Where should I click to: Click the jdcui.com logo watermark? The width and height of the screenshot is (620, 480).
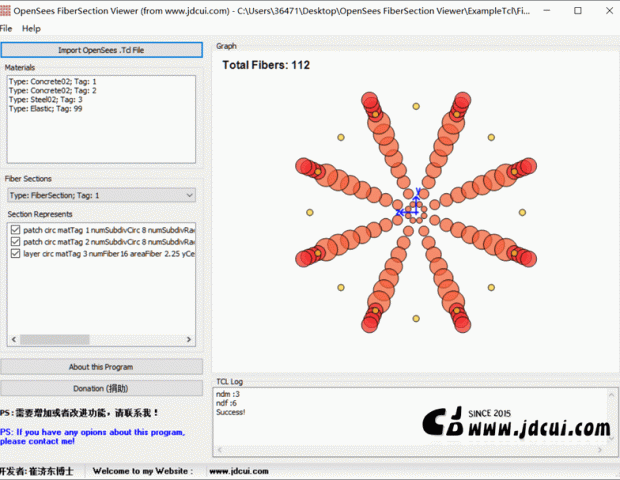(515, 424)
